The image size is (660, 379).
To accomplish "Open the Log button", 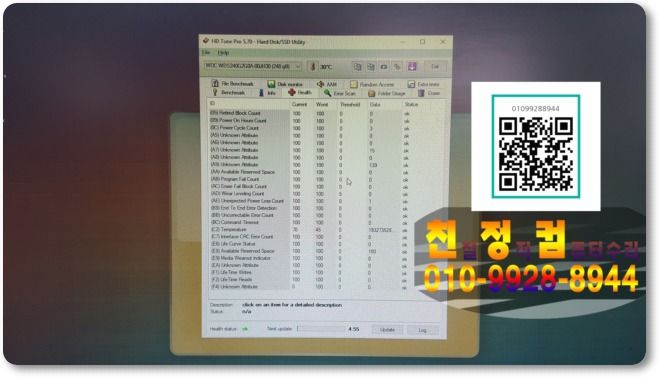I will [x=422, y=331].
